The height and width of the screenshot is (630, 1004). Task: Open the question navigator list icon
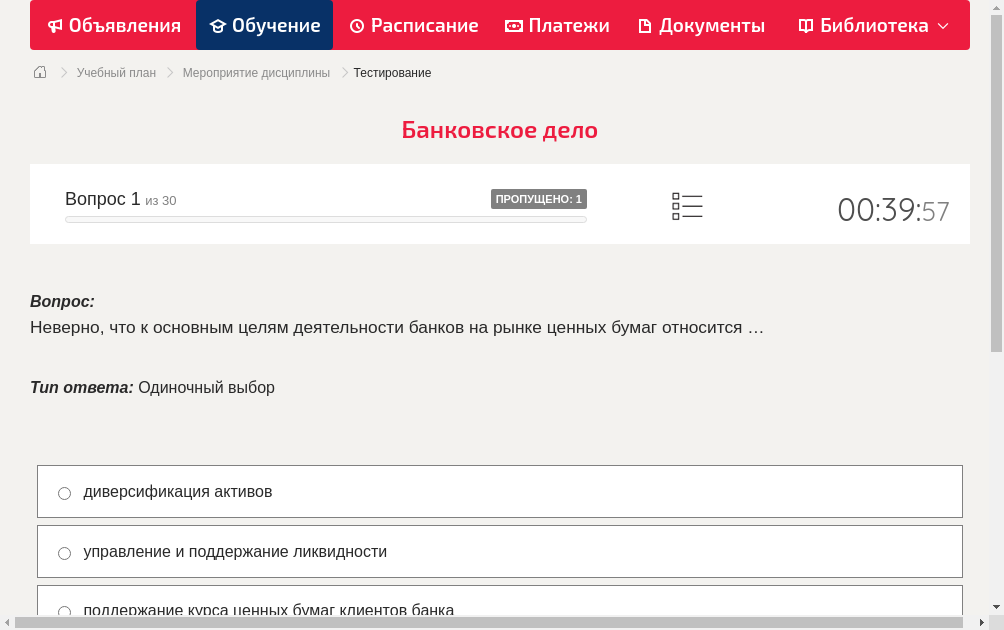[687, 206]
